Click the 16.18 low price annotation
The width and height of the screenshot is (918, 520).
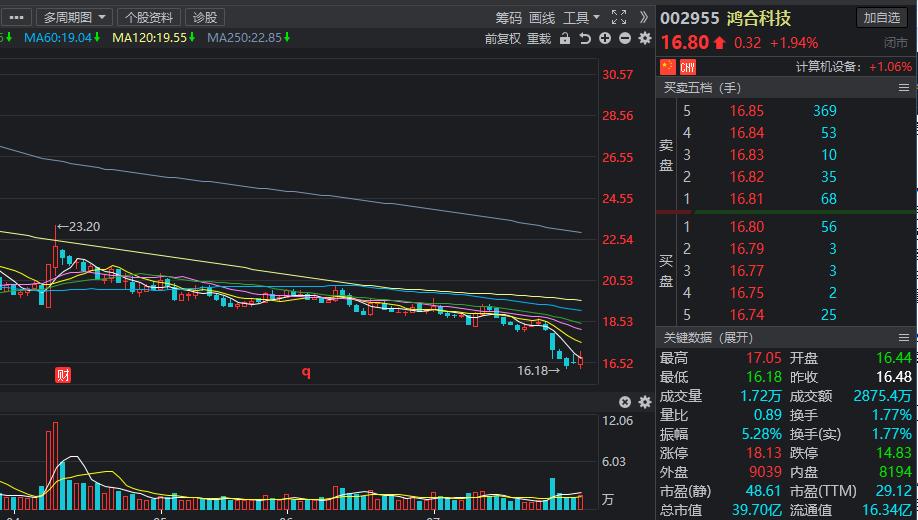click(x=539, y=371)
